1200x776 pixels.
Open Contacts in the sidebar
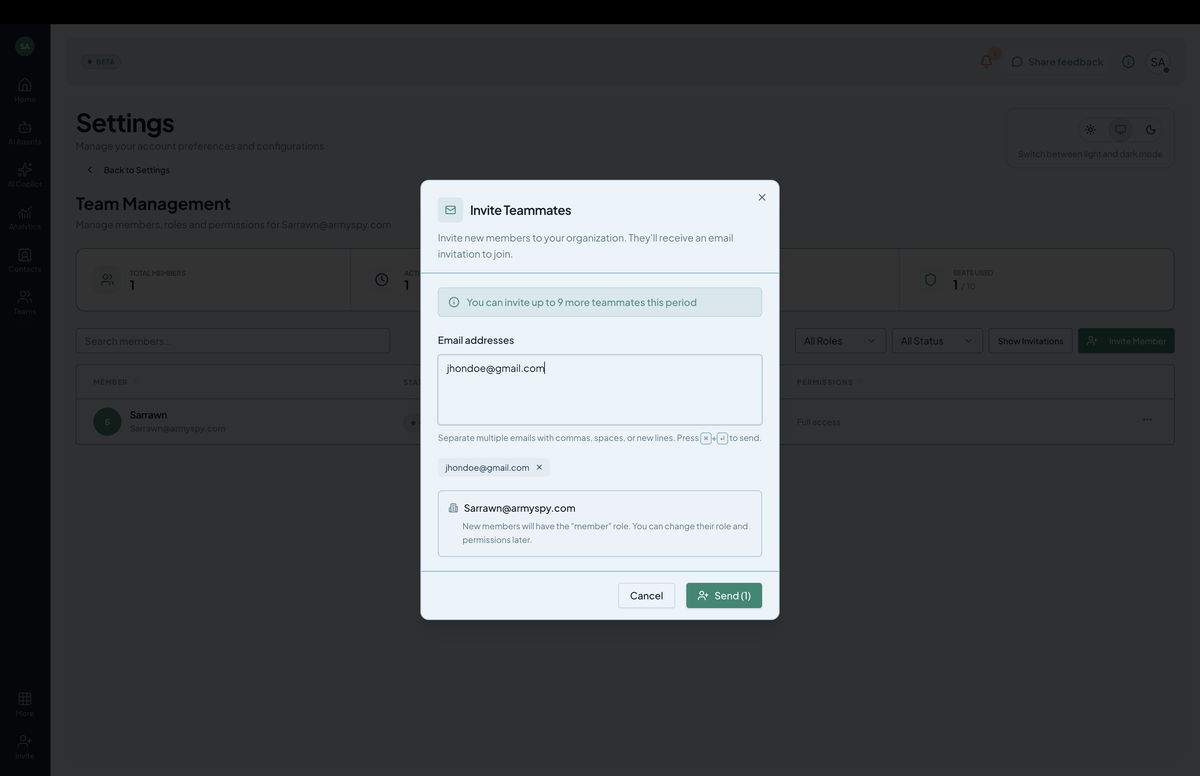coord(25,260)
